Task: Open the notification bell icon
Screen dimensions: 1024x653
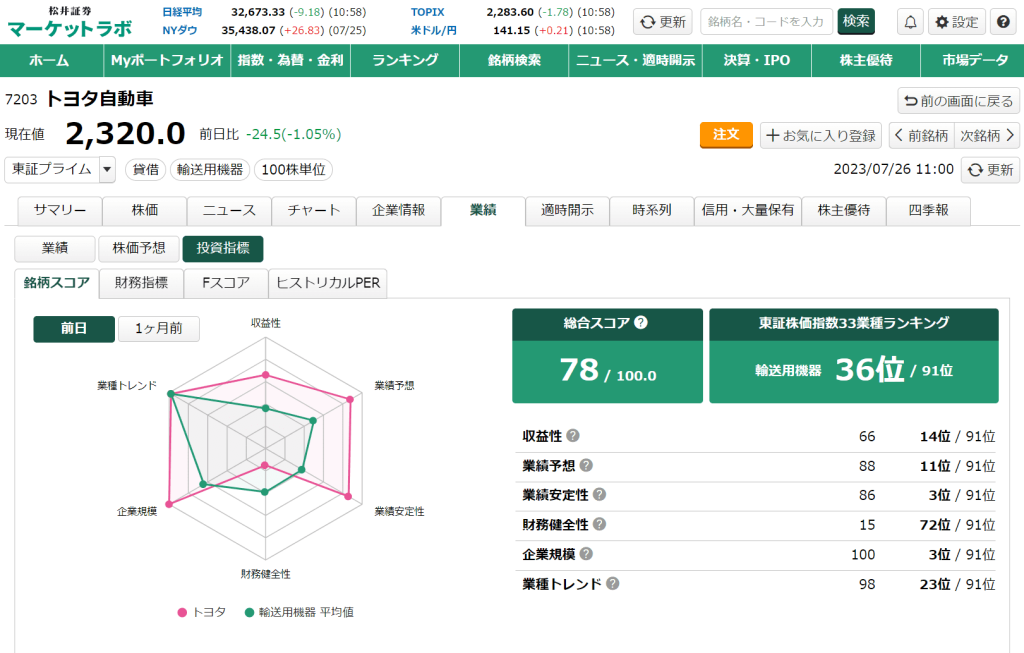Action: tap(910, 22)
